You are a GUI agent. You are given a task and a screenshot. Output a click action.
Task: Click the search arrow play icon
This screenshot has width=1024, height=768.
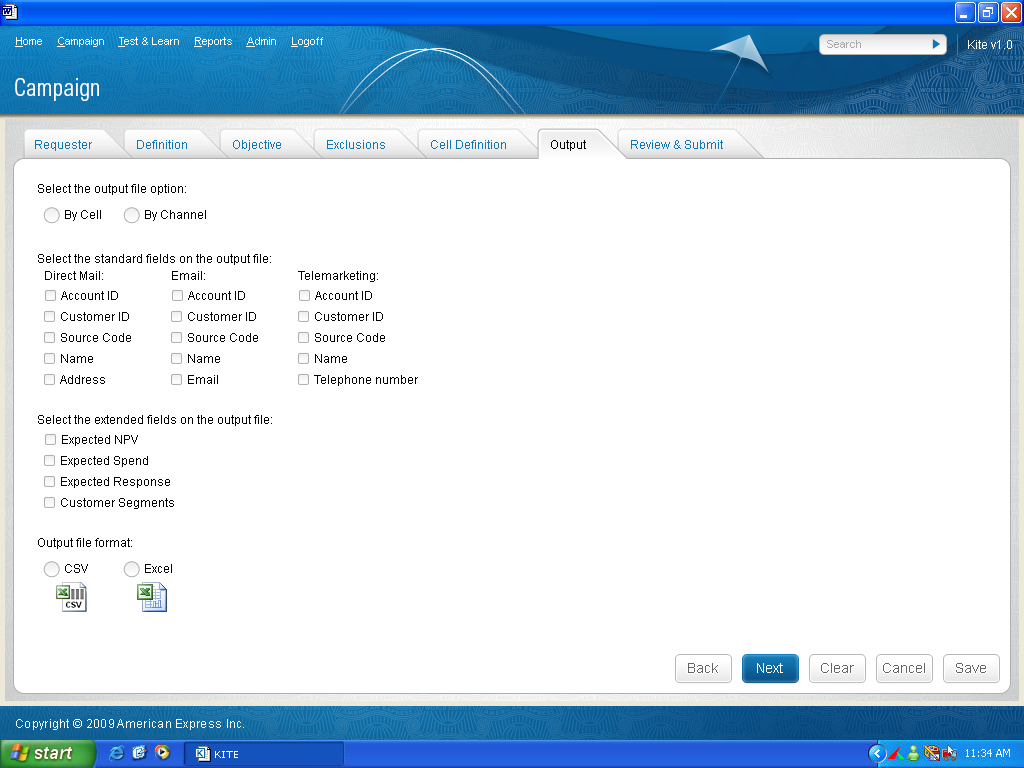pos(937,44)
